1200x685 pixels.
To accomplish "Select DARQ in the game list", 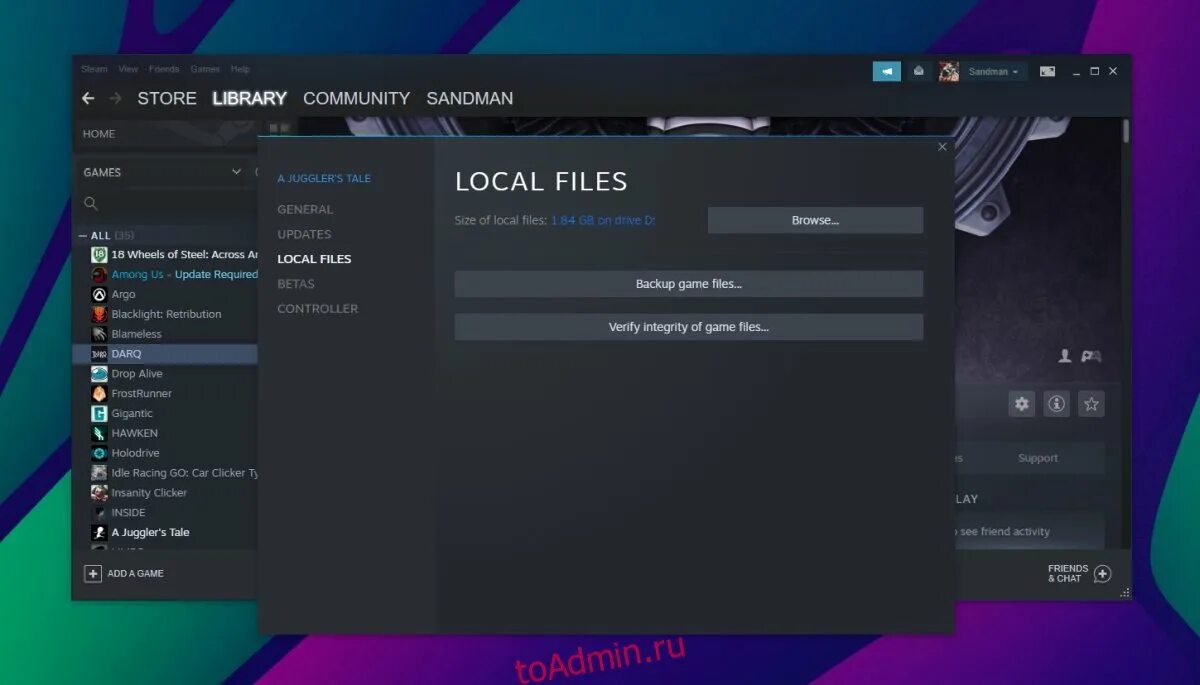I will [166, 354].
